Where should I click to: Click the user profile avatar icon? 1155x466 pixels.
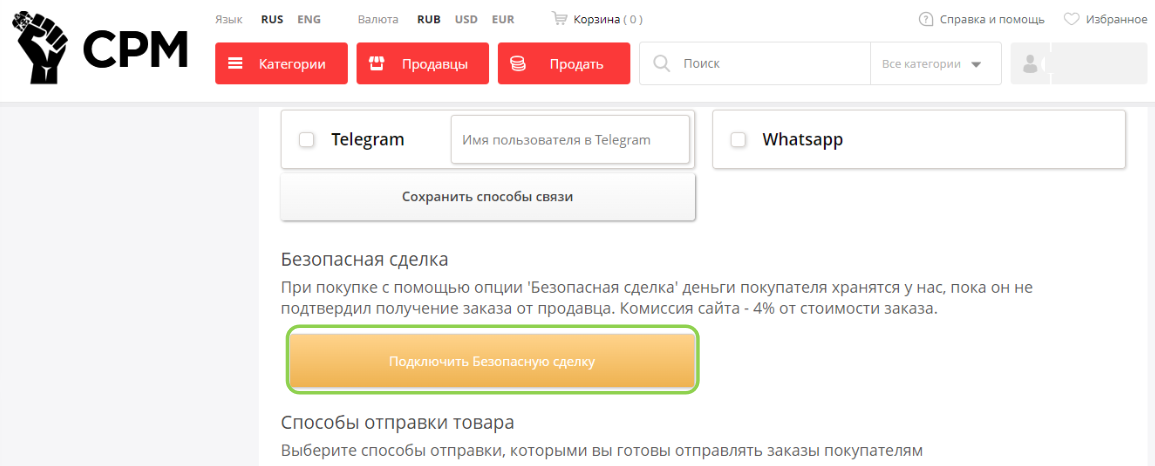[1031, 64]
